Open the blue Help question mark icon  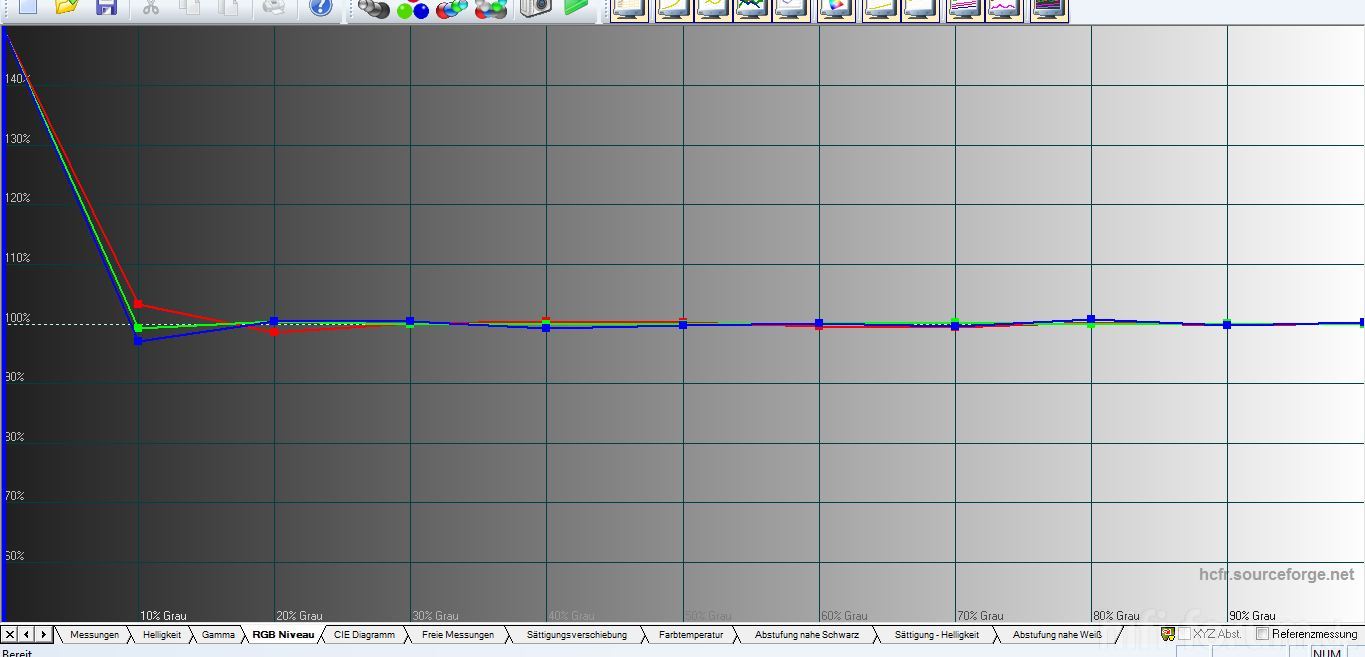click(320, 8)
